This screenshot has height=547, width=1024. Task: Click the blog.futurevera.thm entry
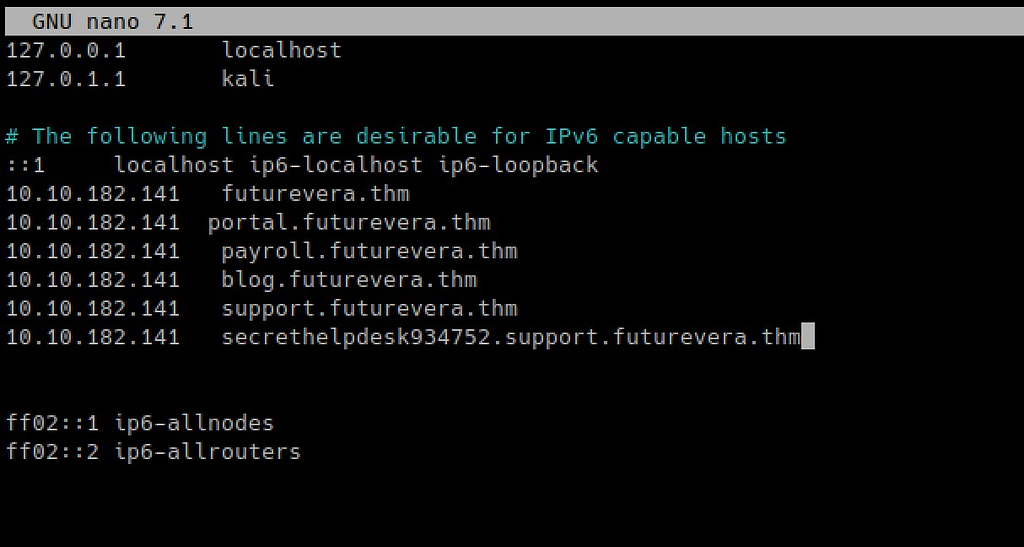coord(349,280)
